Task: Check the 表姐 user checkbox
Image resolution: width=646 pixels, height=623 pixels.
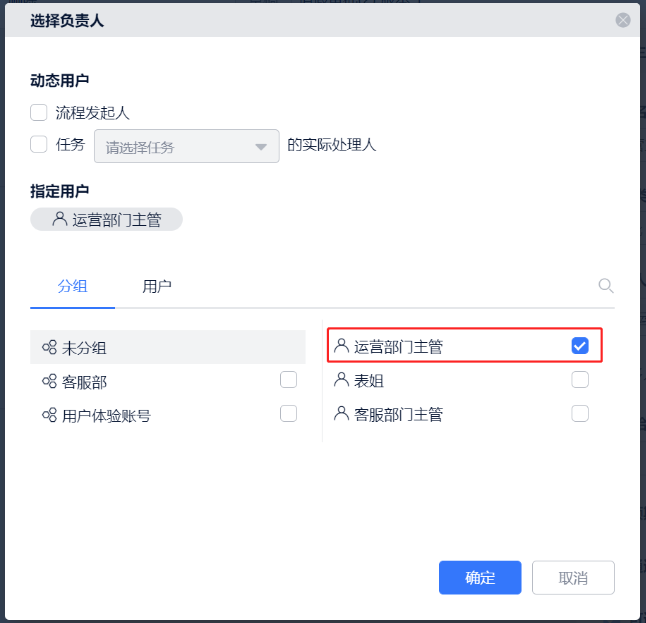Action: pos(580,380)
